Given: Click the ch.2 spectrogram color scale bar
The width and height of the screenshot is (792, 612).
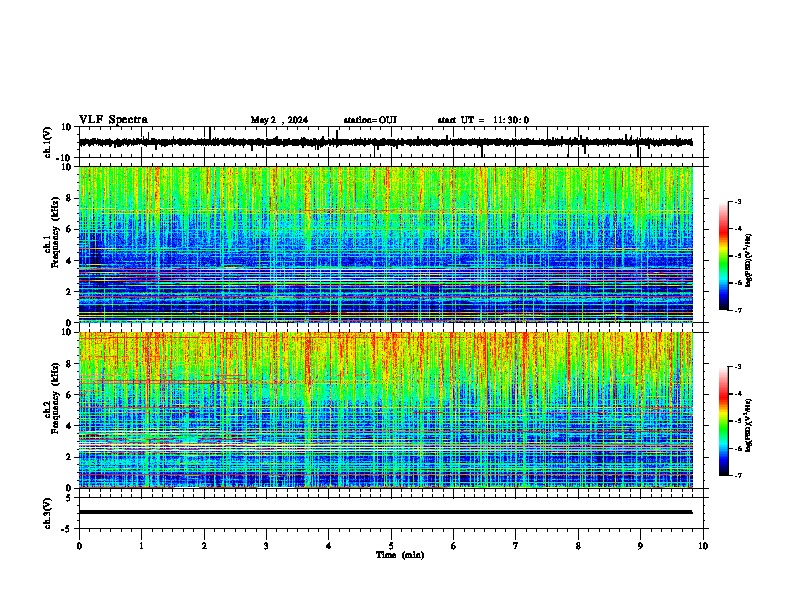Looking at the screenshot, I should pos(724,421).
